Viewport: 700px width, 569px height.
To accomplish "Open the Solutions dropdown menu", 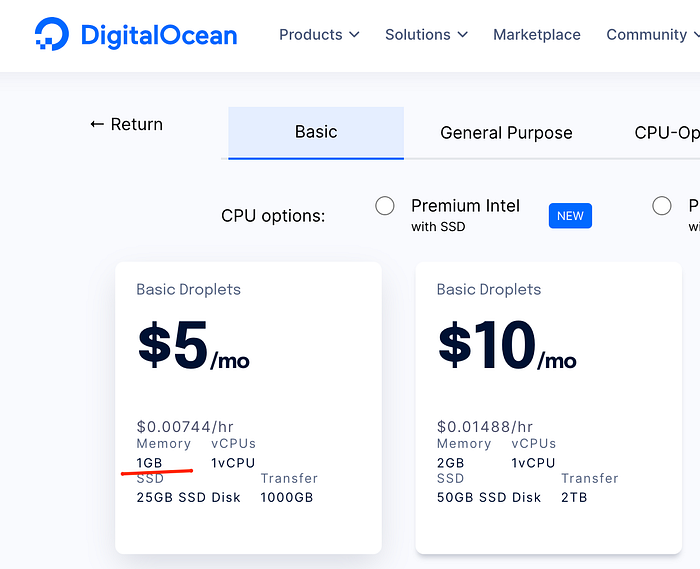I will (x=426, y=35).
